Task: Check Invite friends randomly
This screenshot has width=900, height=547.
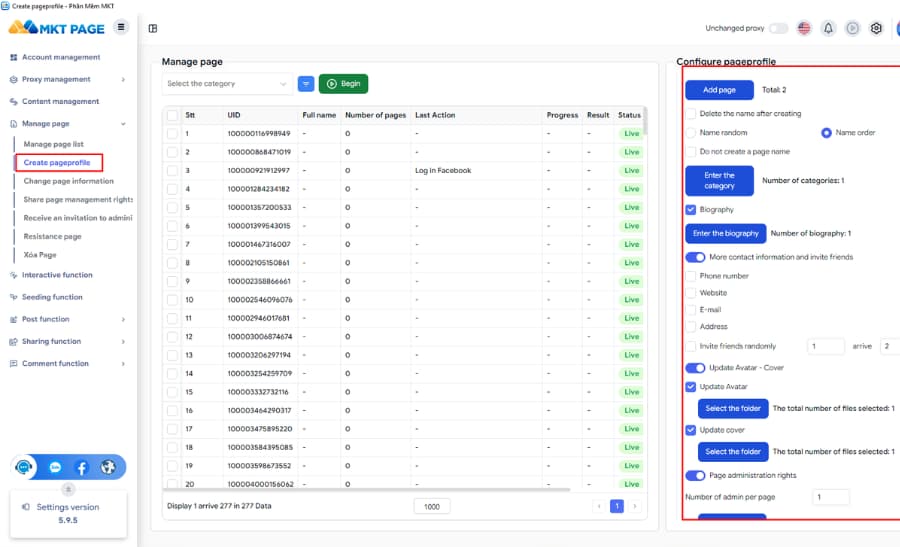Action: tap(691, 346)
